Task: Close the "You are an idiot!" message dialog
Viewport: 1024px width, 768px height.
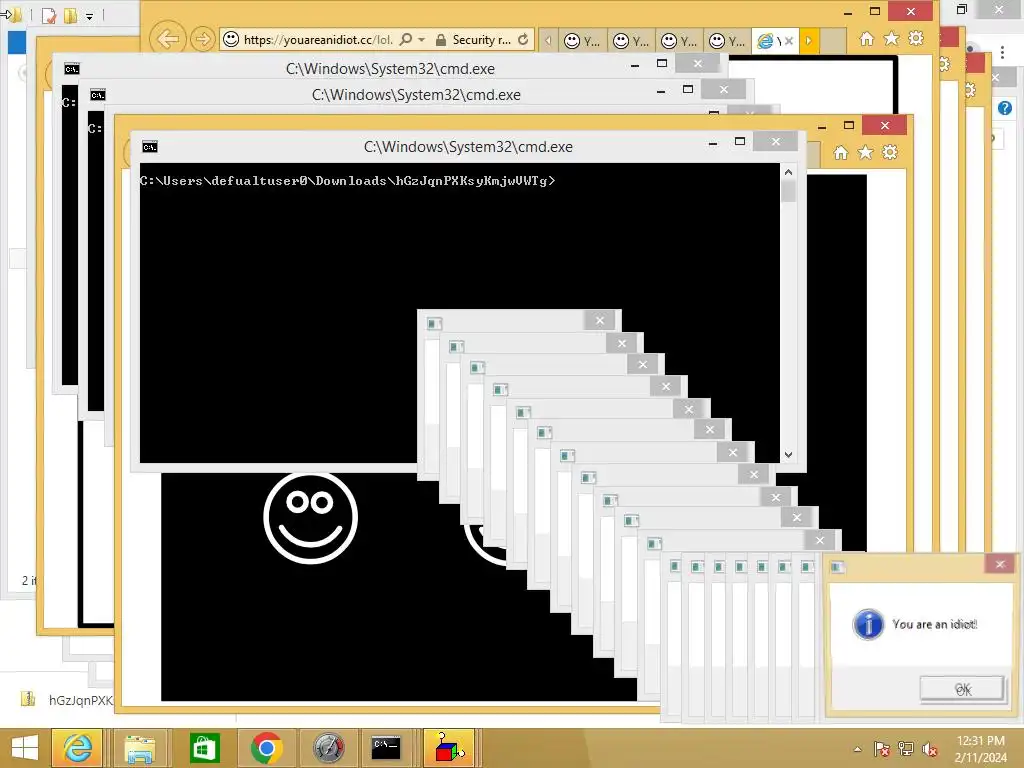Action: coord(1000,564)
